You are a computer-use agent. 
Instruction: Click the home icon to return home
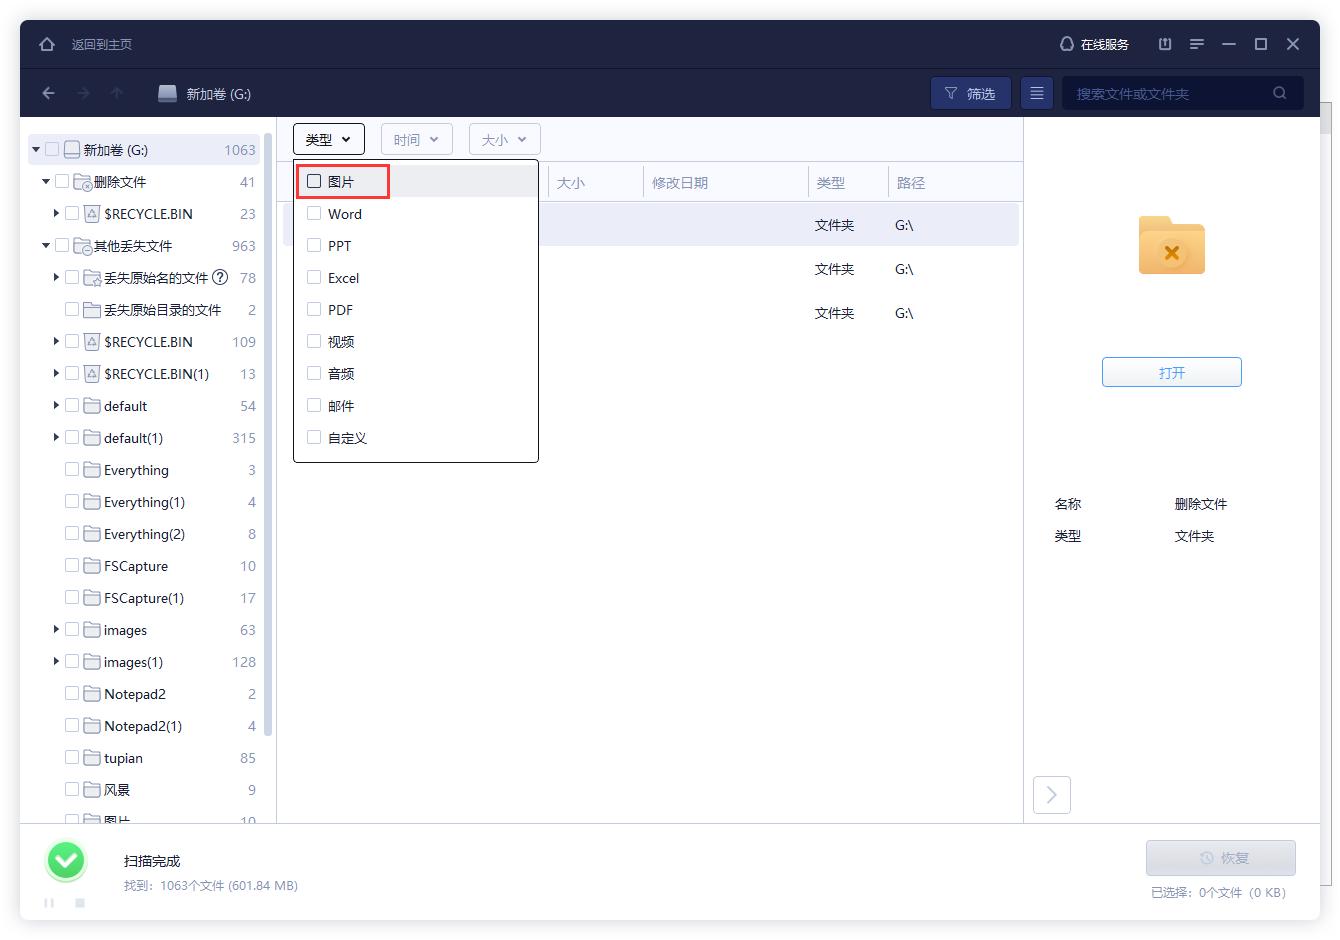(46, 44)
